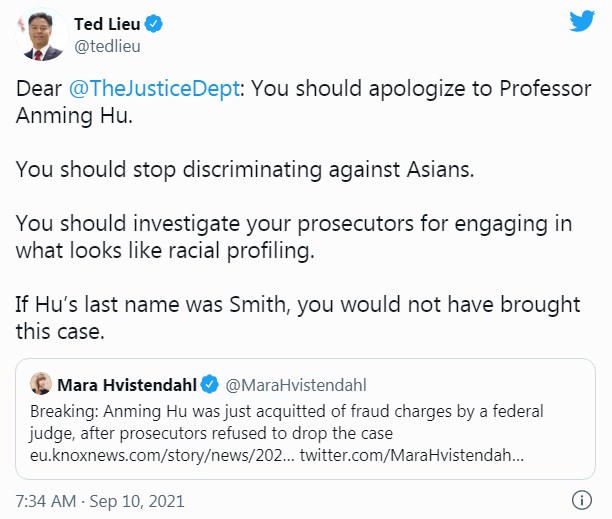Open the @TheJusticeDept mention

(154, 89)
